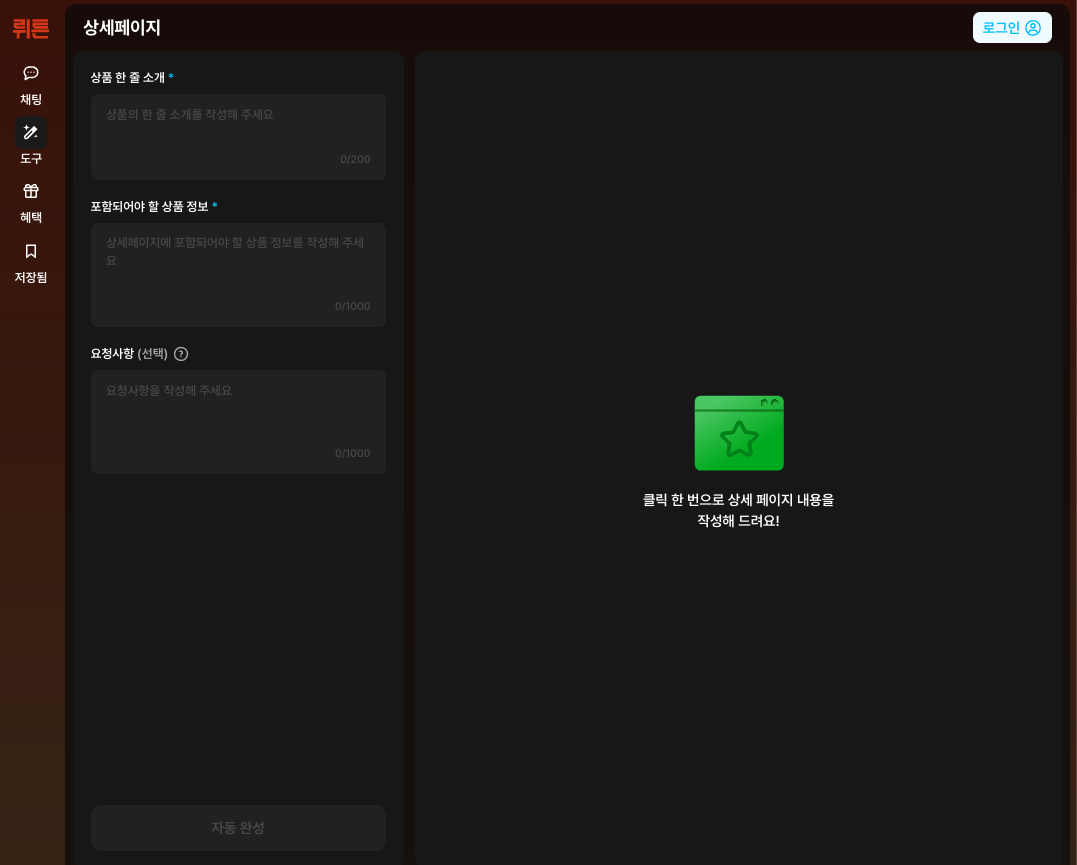
Task: Click the green star window illustration
Action: pyautogui.click(x=739, y=433)
